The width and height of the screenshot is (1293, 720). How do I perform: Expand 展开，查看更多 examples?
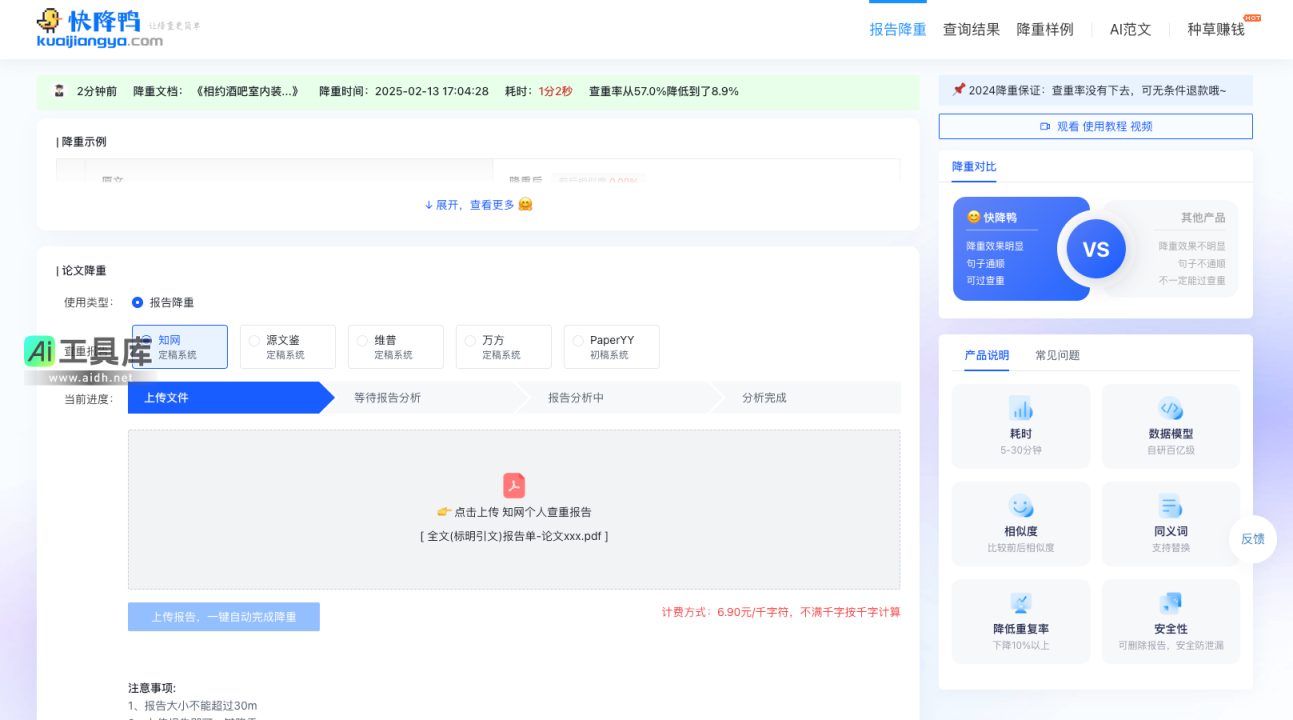477,204
